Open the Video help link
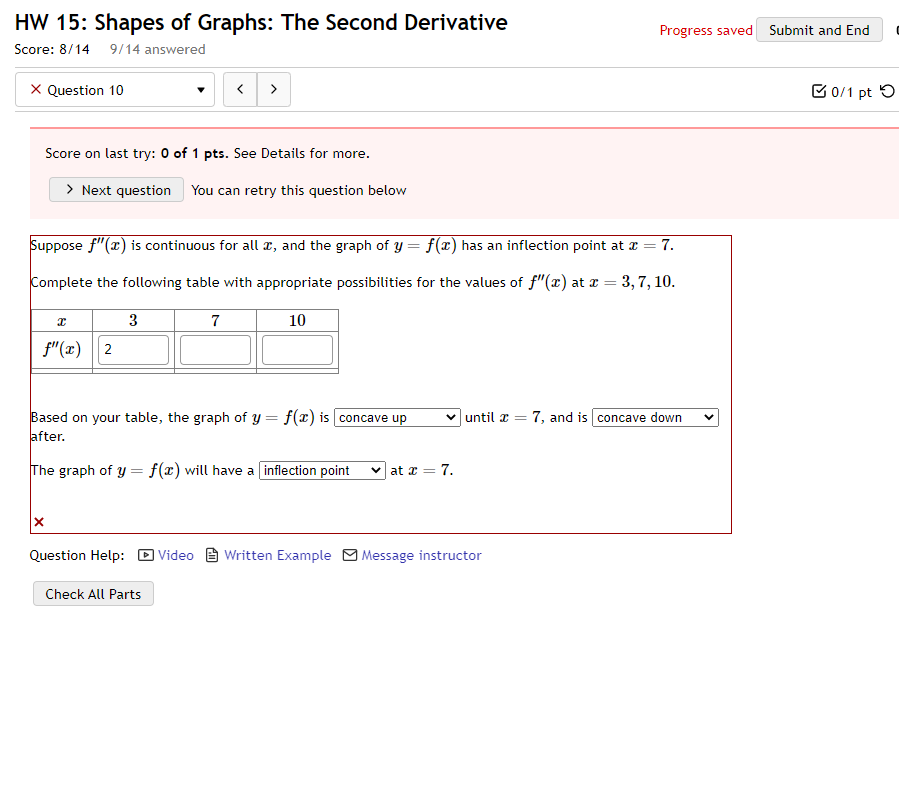This screenshot has height=785, width=899. point(176,555)
